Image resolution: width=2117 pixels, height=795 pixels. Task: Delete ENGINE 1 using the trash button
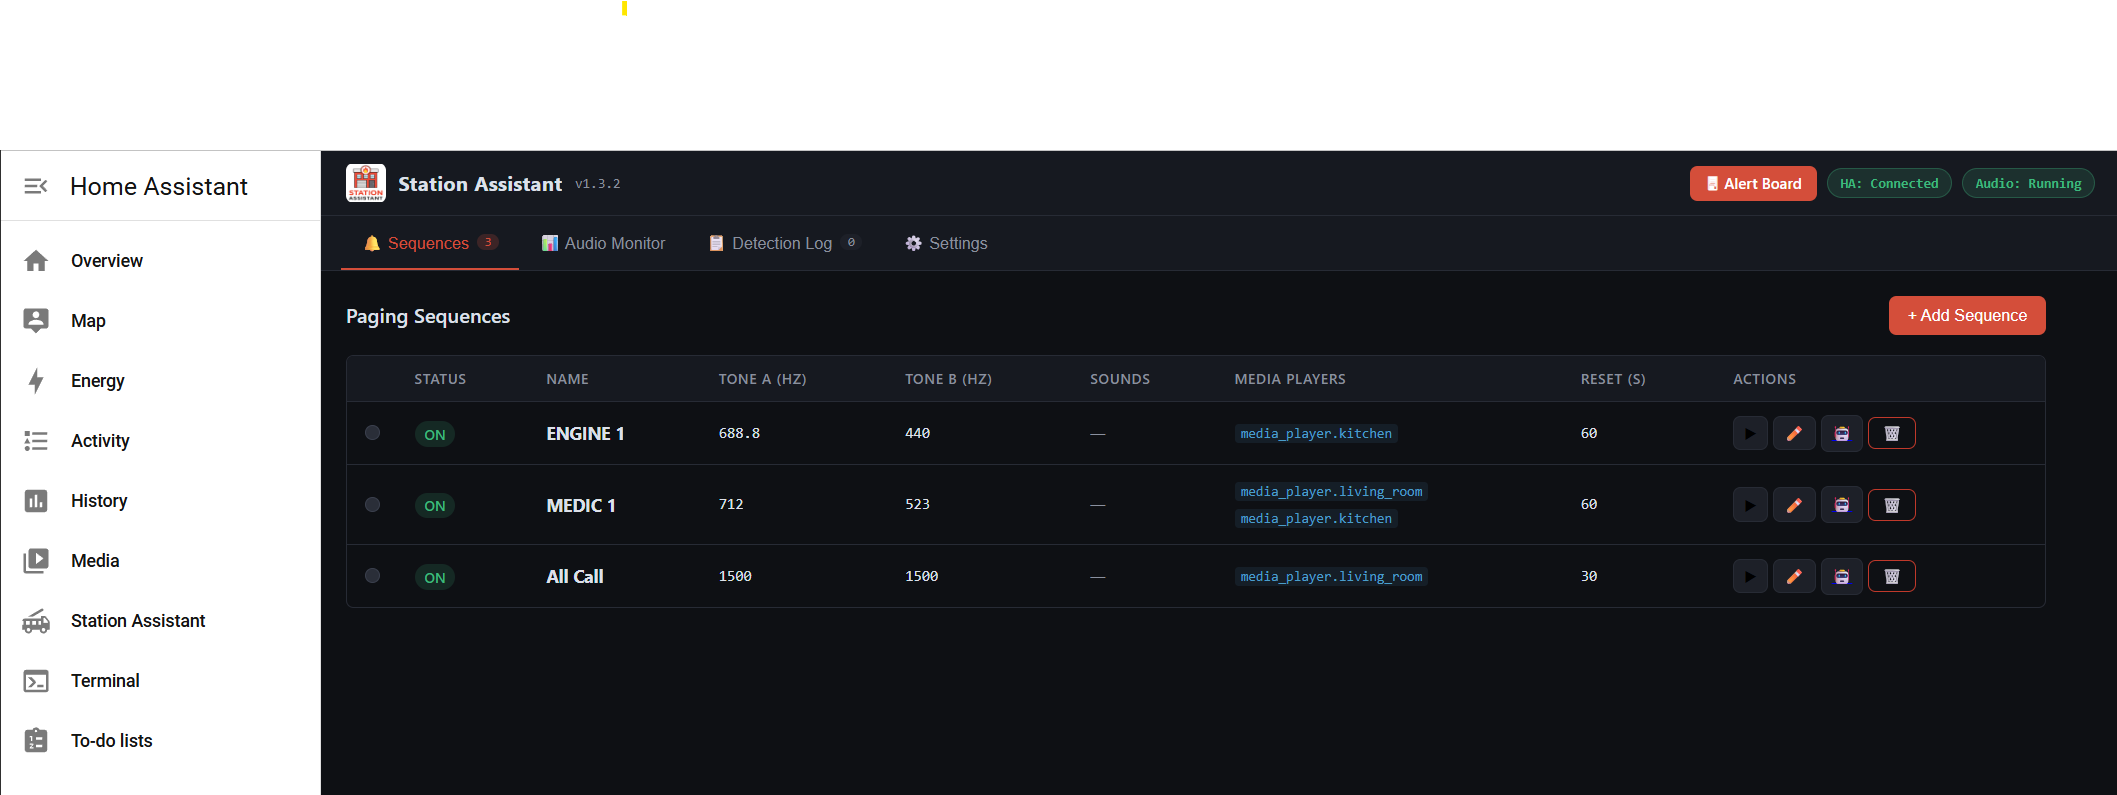[1891, 434]
